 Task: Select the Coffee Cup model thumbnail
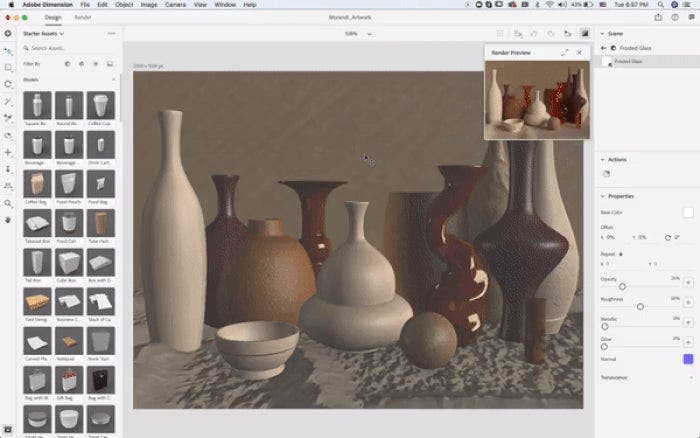coord(100,105)
